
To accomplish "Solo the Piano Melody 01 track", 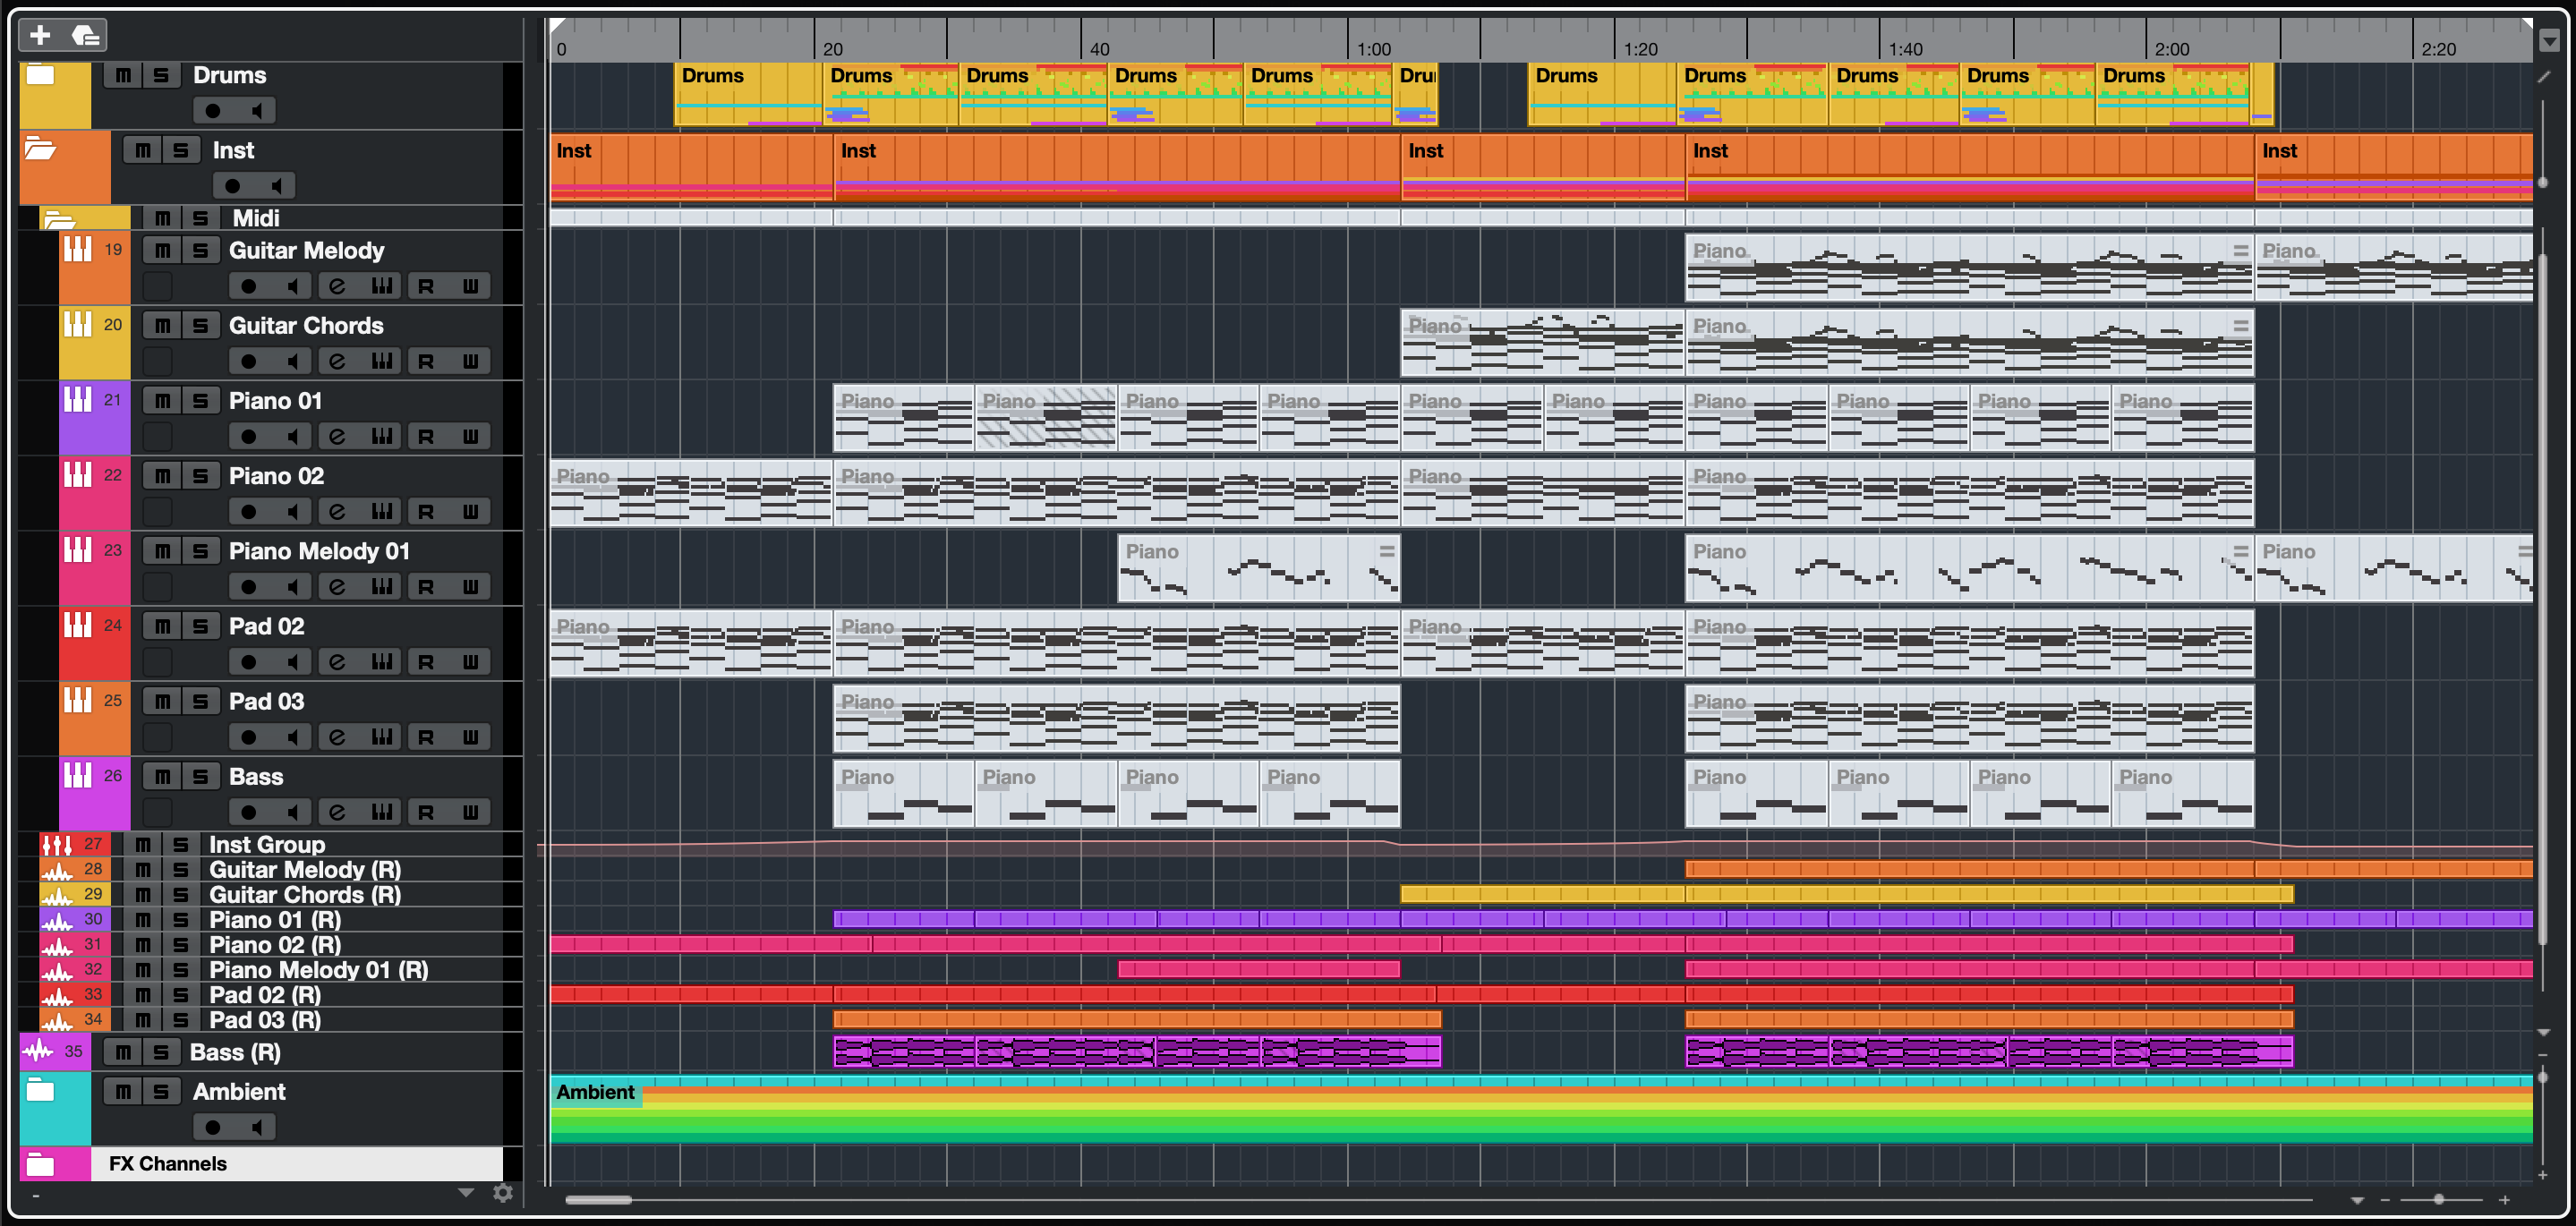I will pos(201,551).
